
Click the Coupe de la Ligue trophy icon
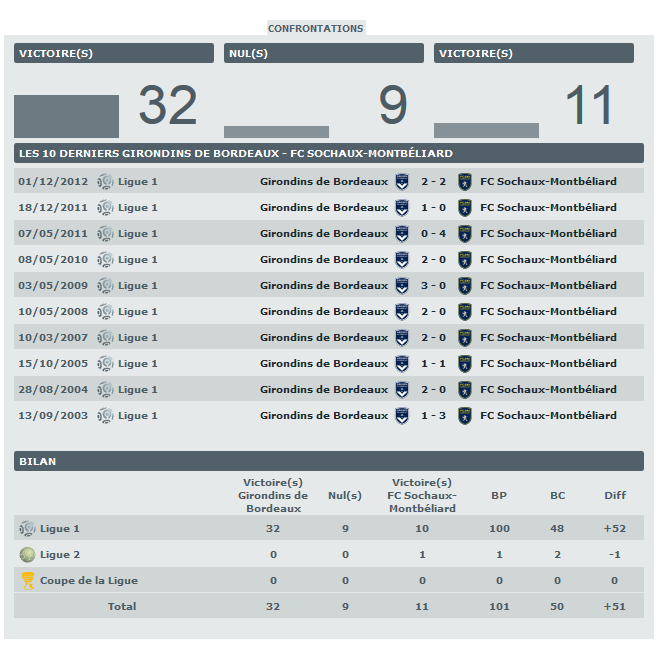pyautogui.click(x=28, y=581)
